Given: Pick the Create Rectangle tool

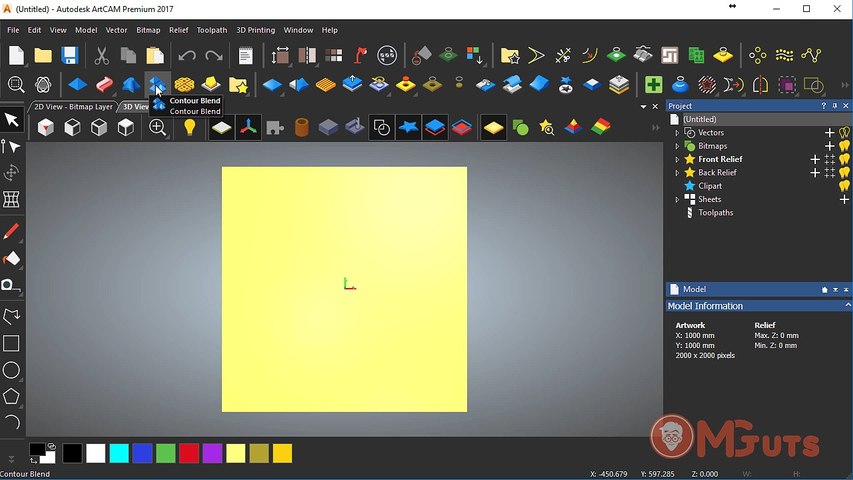Looking at the screenshot, I should point(11,343).
